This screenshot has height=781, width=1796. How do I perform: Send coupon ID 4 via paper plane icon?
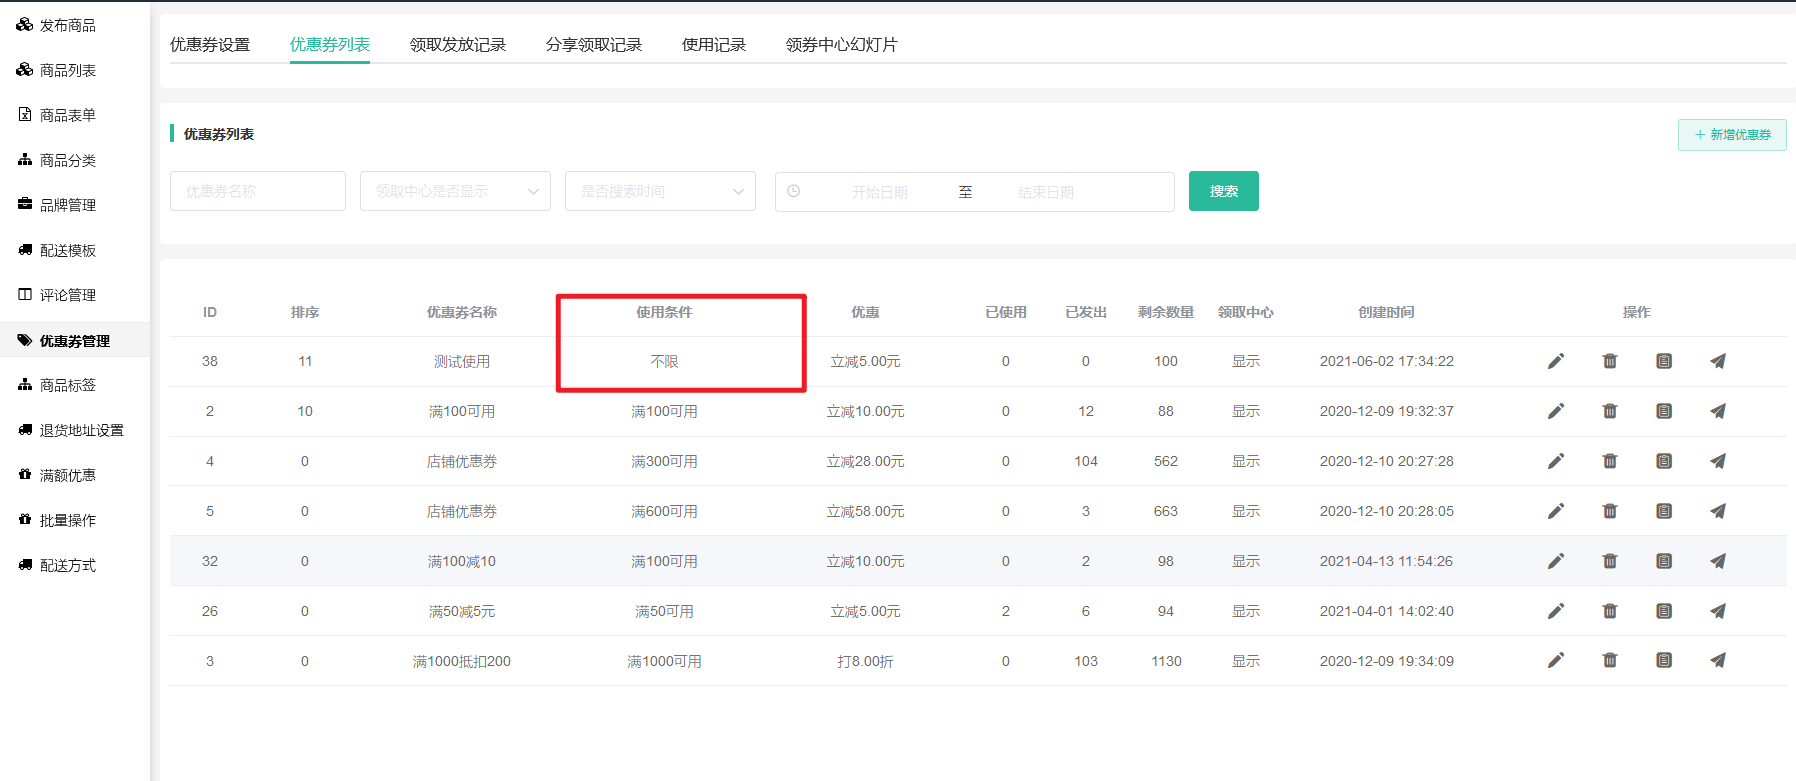[1718, 461]
